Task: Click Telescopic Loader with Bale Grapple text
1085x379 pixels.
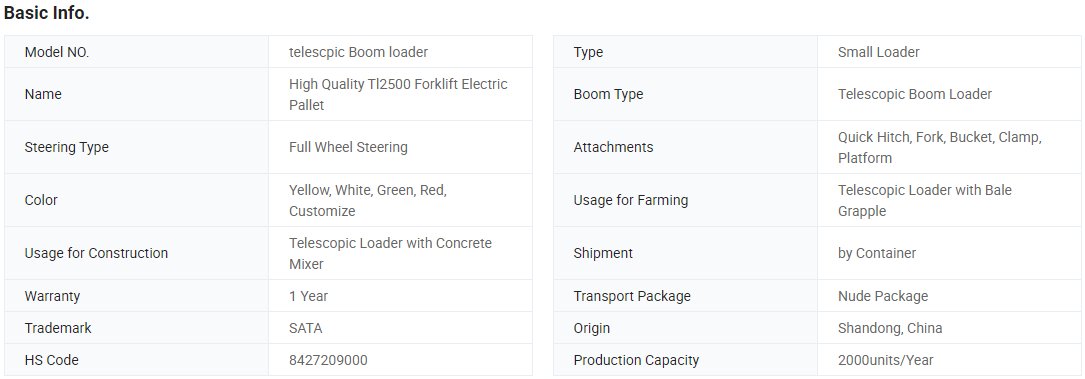Action: [x=924, y=201]
